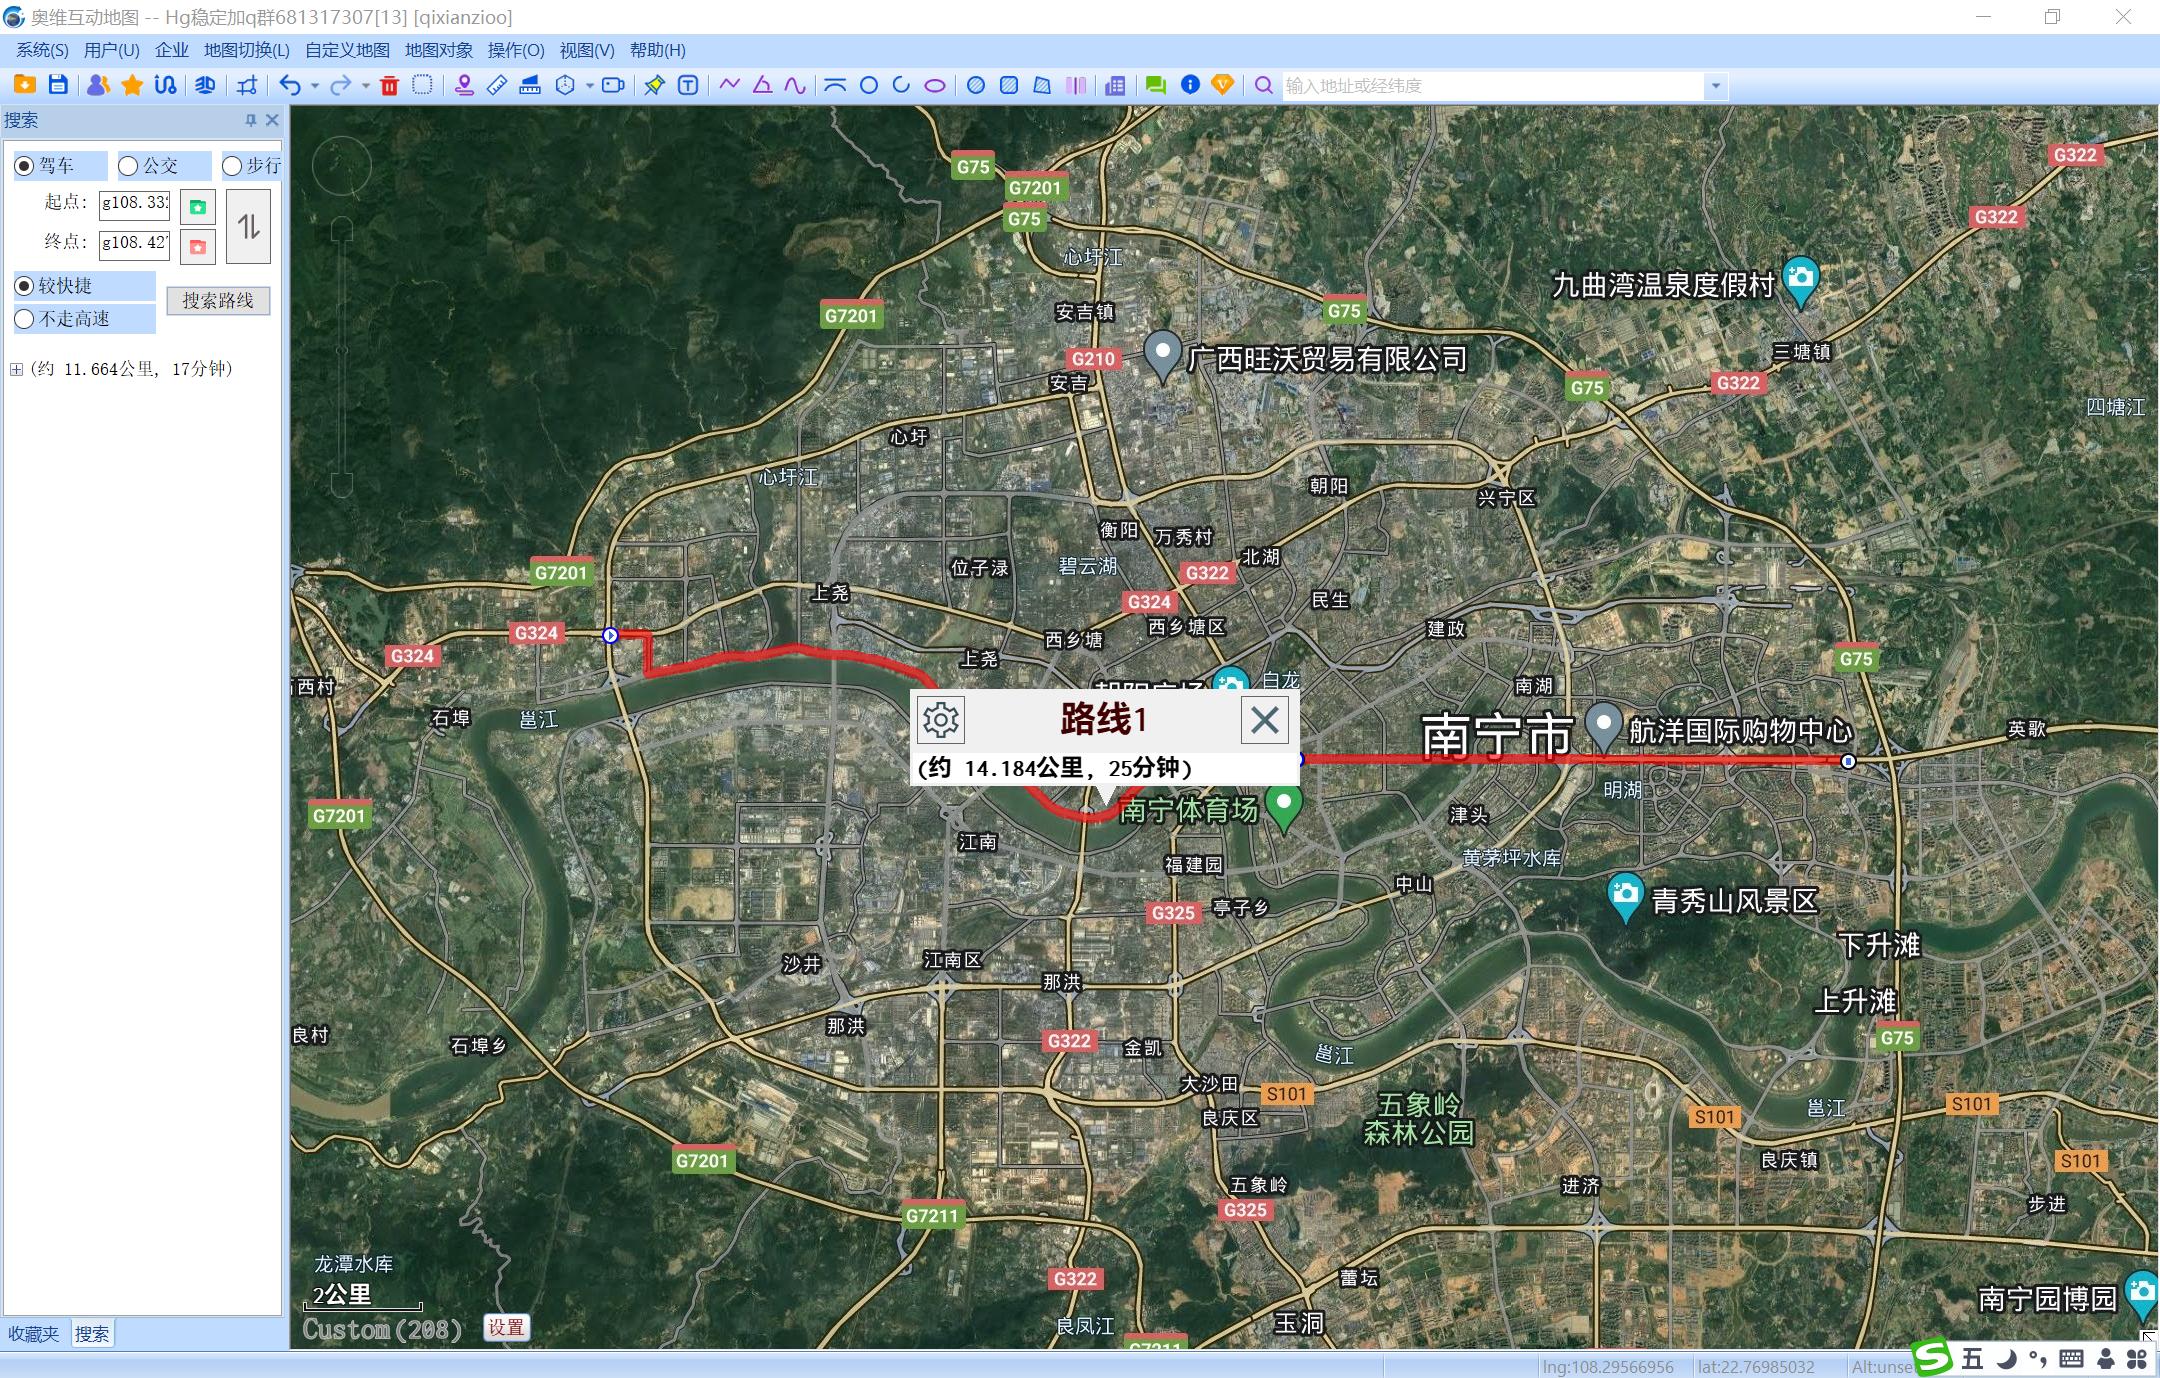Select the ruler measure tool

point(497,86)
